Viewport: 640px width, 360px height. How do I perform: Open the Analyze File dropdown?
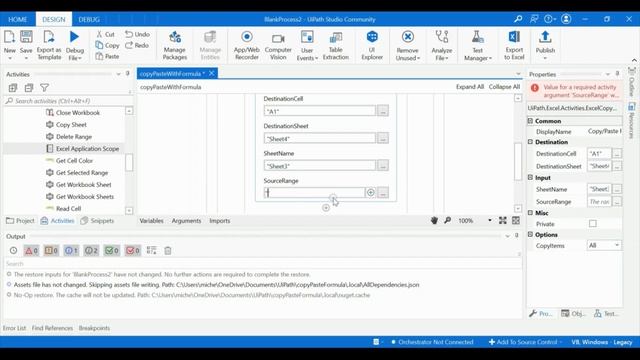[x=442, y=44]
